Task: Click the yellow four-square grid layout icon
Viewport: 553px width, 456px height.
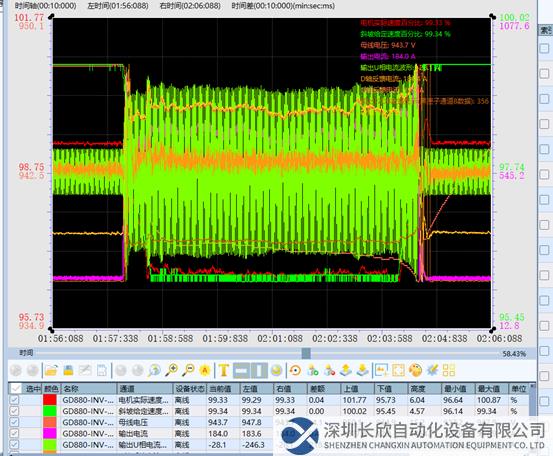Action: tap(449, 370)
